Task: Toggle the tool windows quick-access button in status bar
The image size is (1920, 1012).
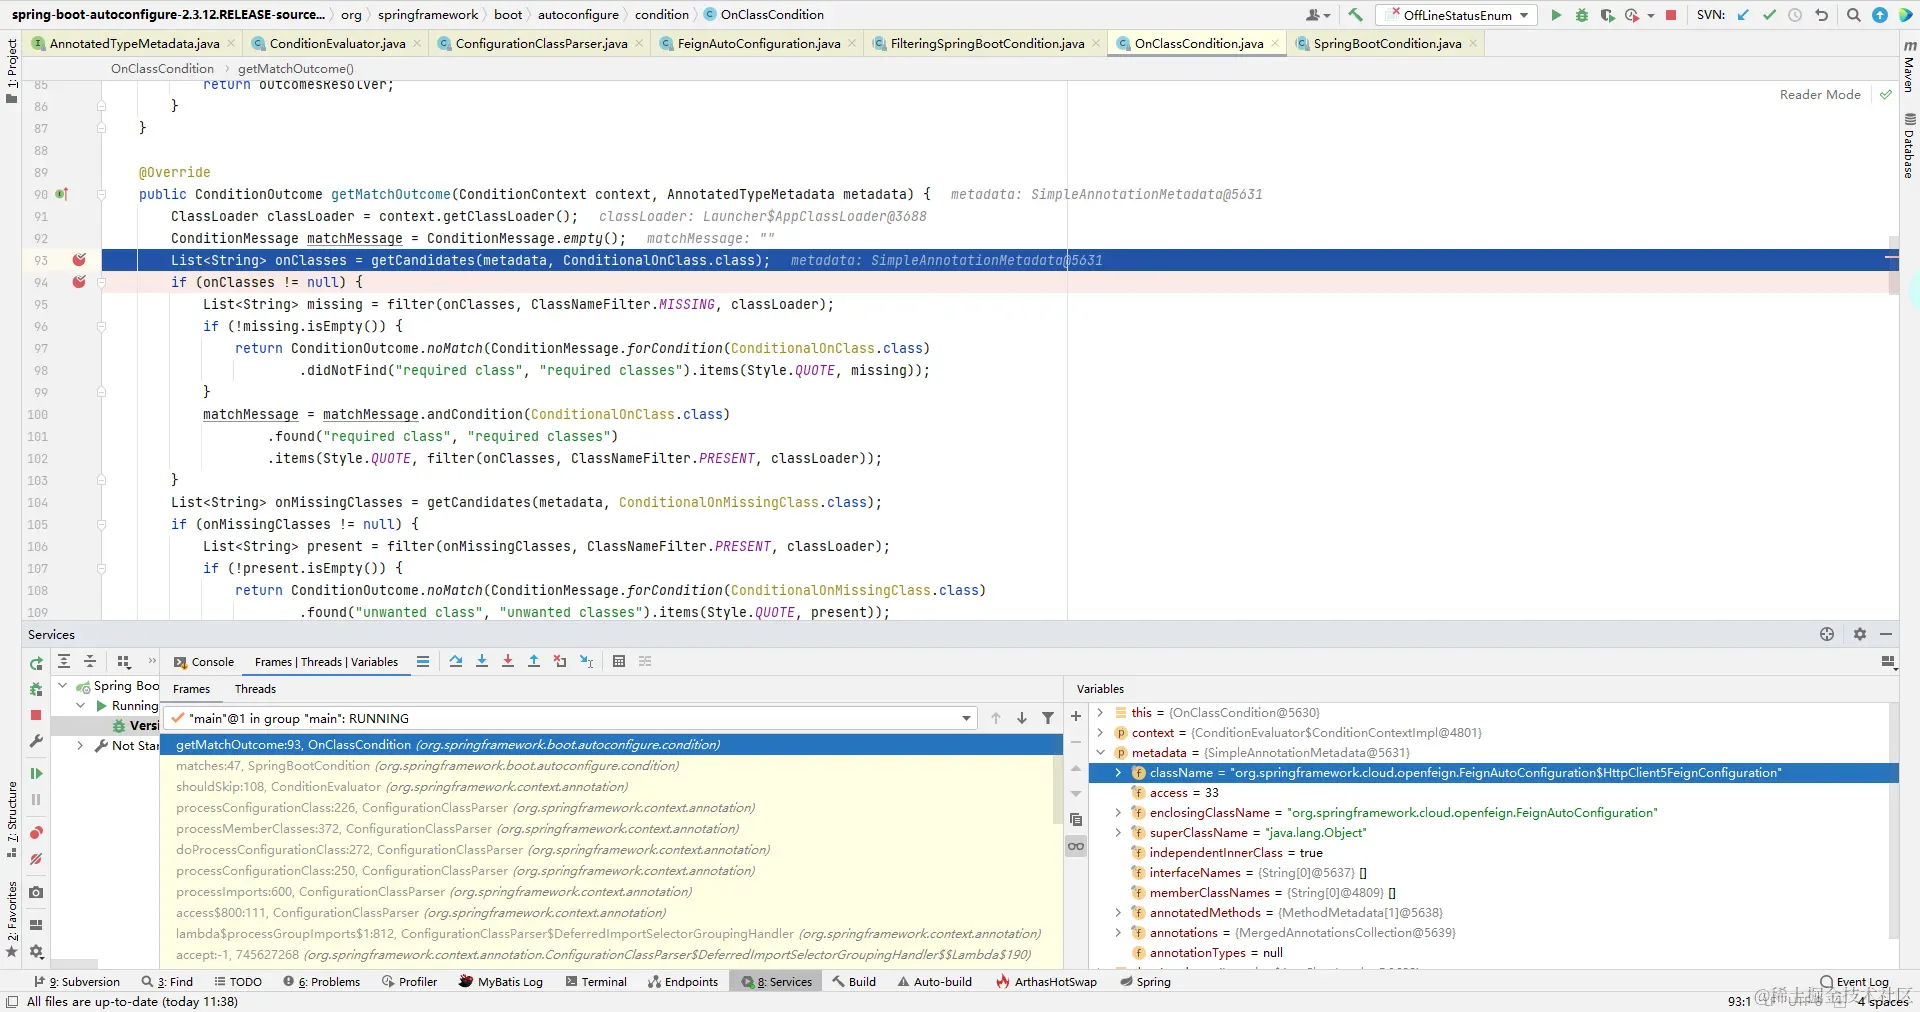Action: (x=12, y=1002)
